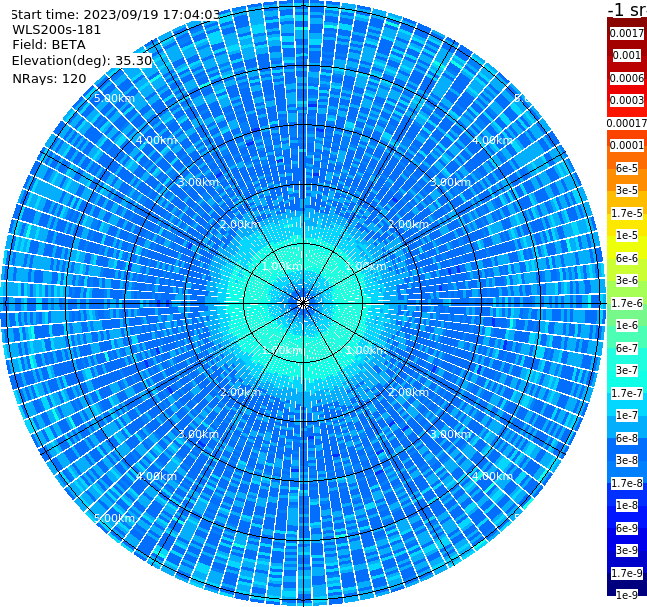Viewport: 647px width, 607px height.
Task: Pick the cyan '3e-7' colorbar segment
Action: point(627,370)
